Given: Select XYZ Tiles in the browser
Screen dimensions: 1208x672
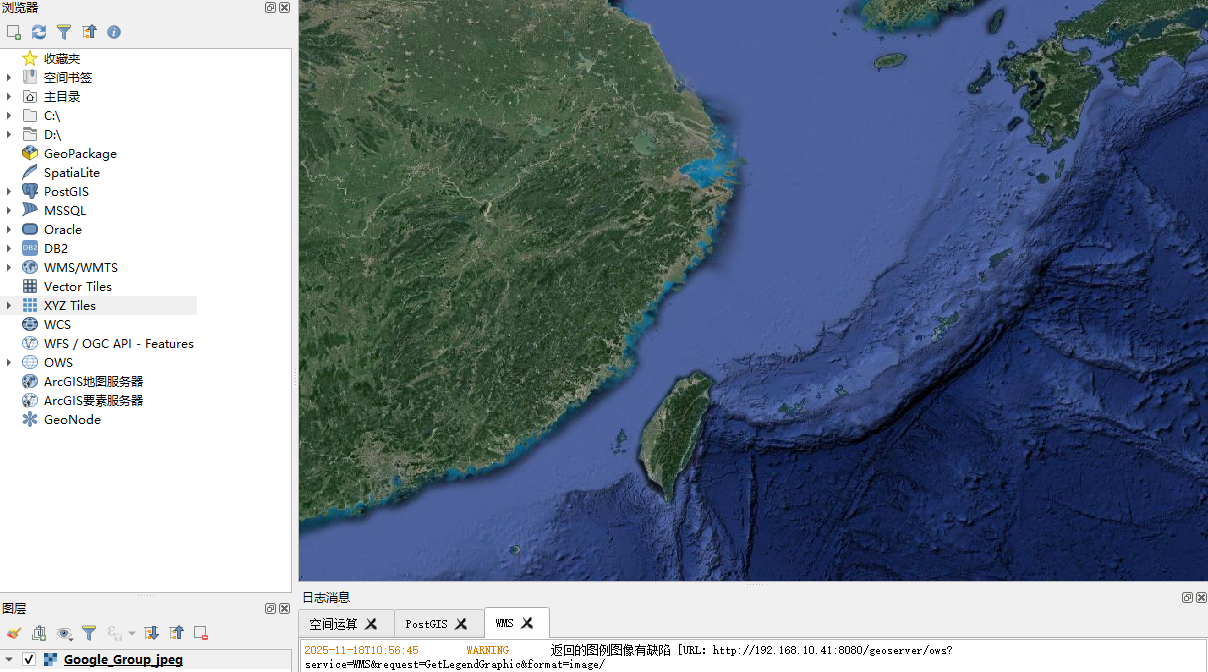Looking at the screenshot, I should [70, 306].
